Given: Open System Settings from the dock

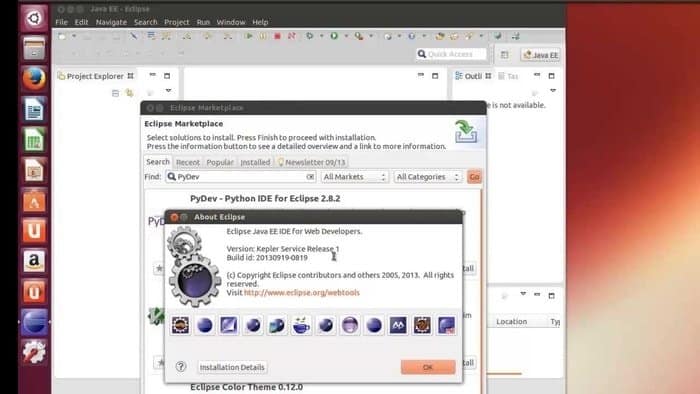Looking at the screenshot, I should point(34,352).
